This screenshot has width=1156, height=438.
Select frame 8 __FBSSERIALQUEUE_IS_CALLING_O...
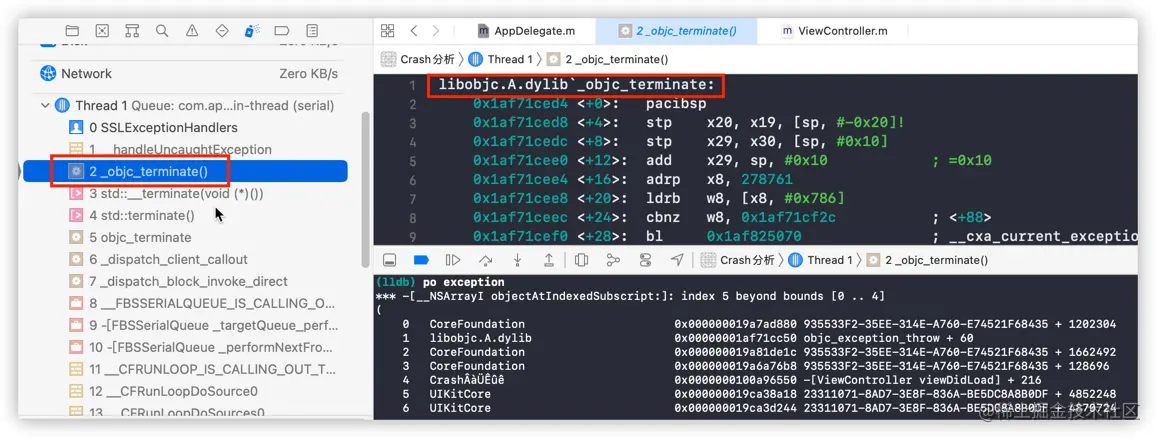click(186, 303)
